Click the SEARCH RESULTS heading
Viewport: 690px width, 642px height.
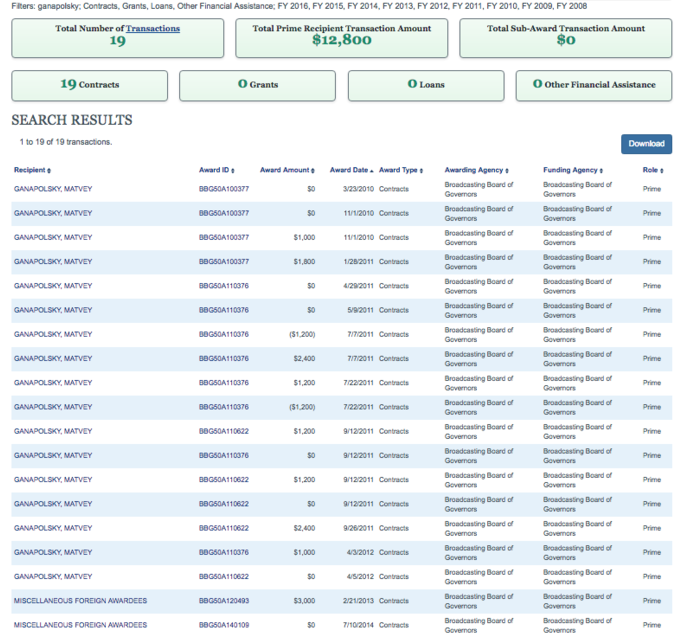tap(72, 120)
